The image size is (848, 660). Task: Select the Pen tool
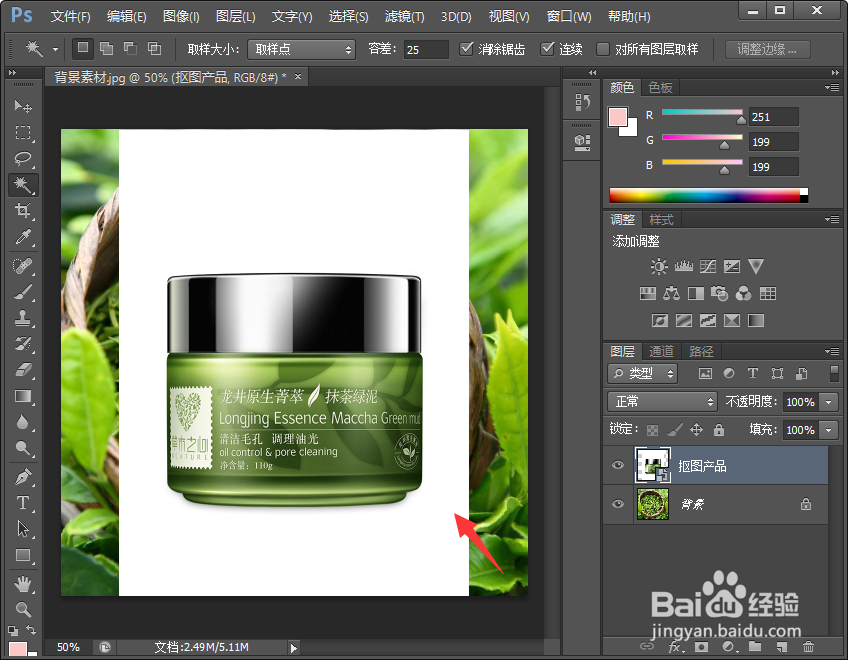coord(23,478)
